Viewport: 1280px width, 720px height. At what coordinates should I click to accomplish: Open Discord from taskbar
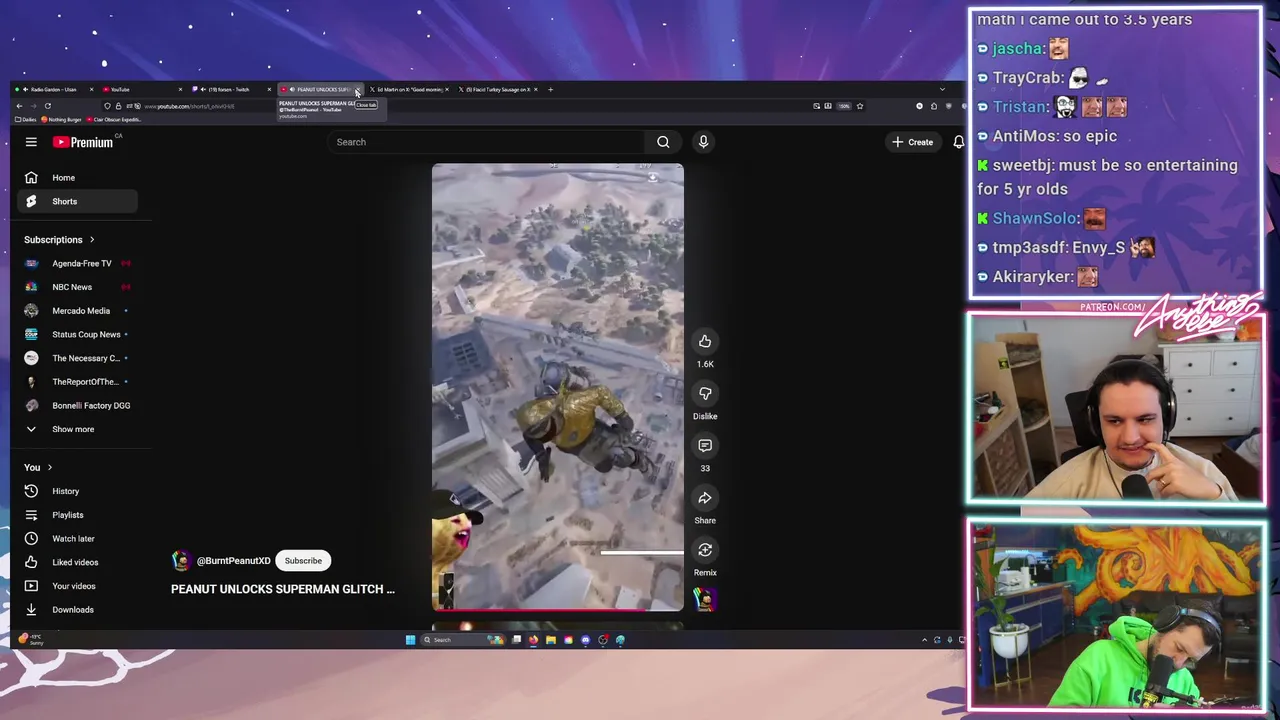586,640
